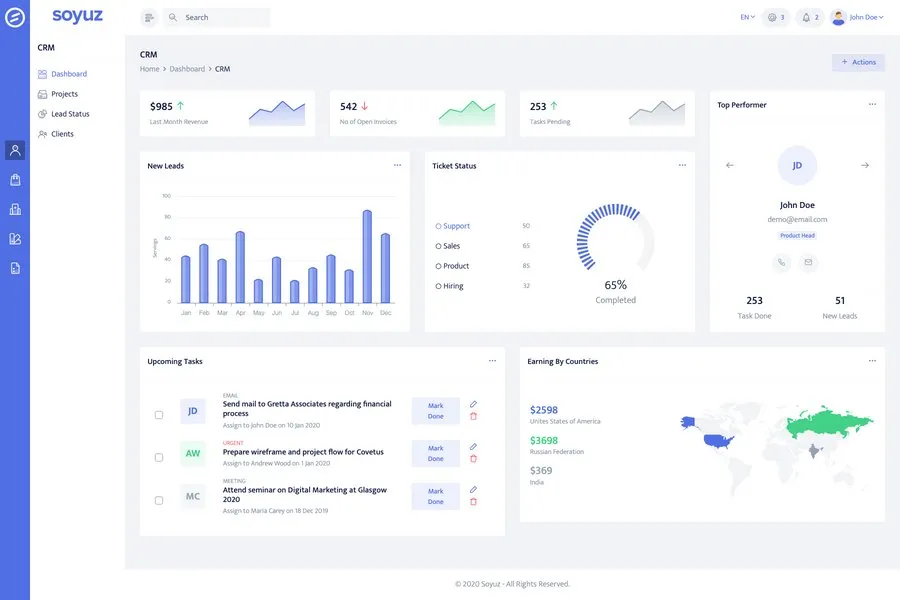
Task: Tick the Prepare wireframe task checkbox
Action: [x=159, y=457]
